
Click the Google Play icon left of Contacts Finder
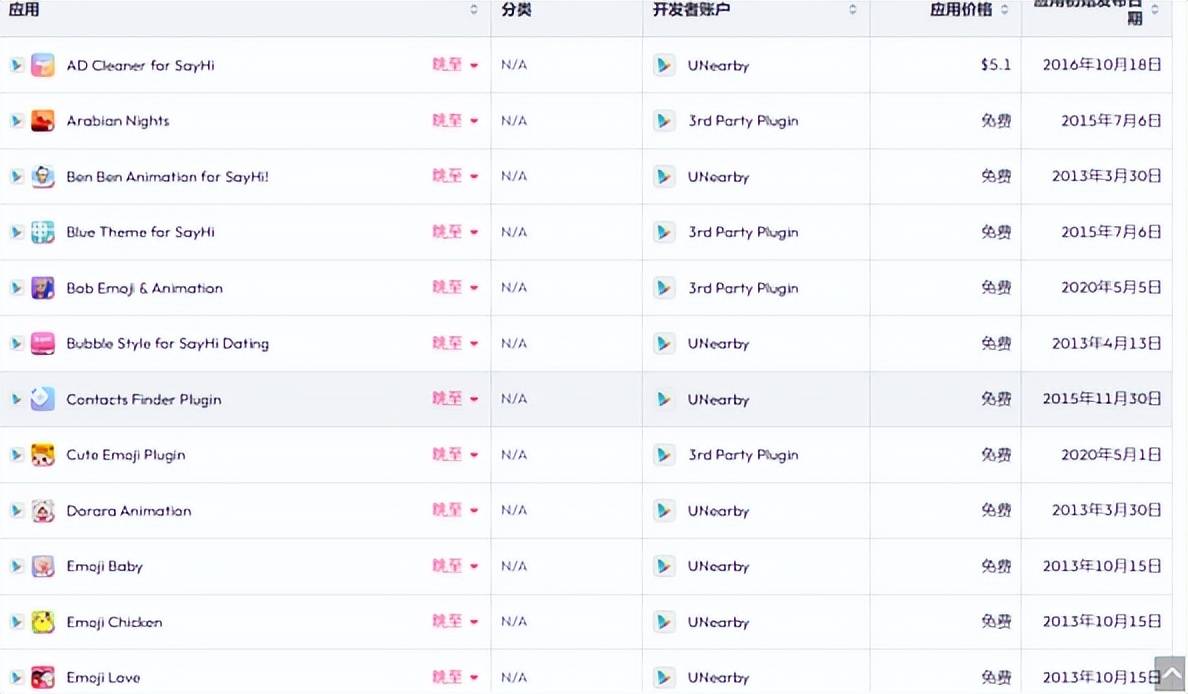[16, 399]
